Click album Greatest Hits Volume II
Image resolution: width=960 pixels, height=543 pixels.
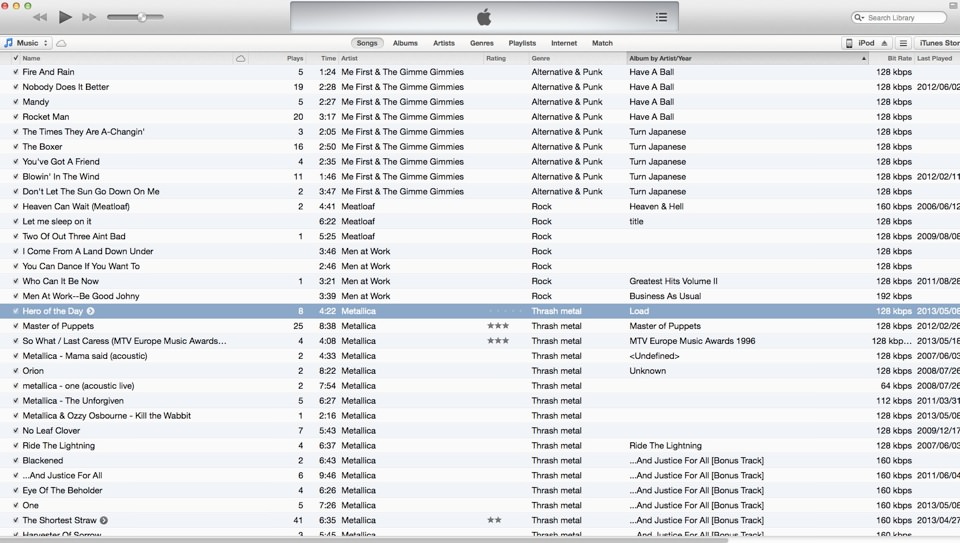pyautogui.click(x=673, y=281)
